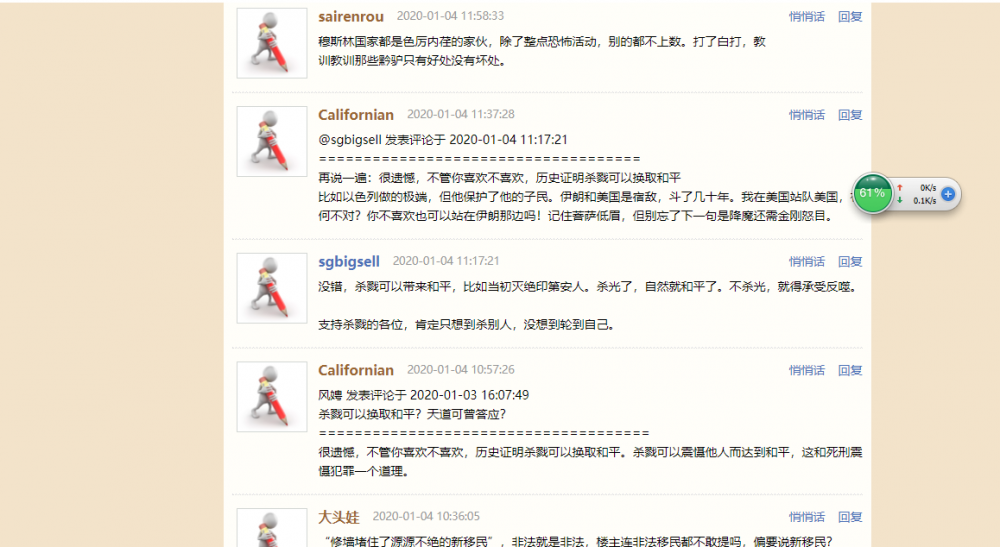Open avatar of Californian's 11:37:28 comment
Image resolution: width=1000 pixels, height=547 pixels.
(272, 142)
